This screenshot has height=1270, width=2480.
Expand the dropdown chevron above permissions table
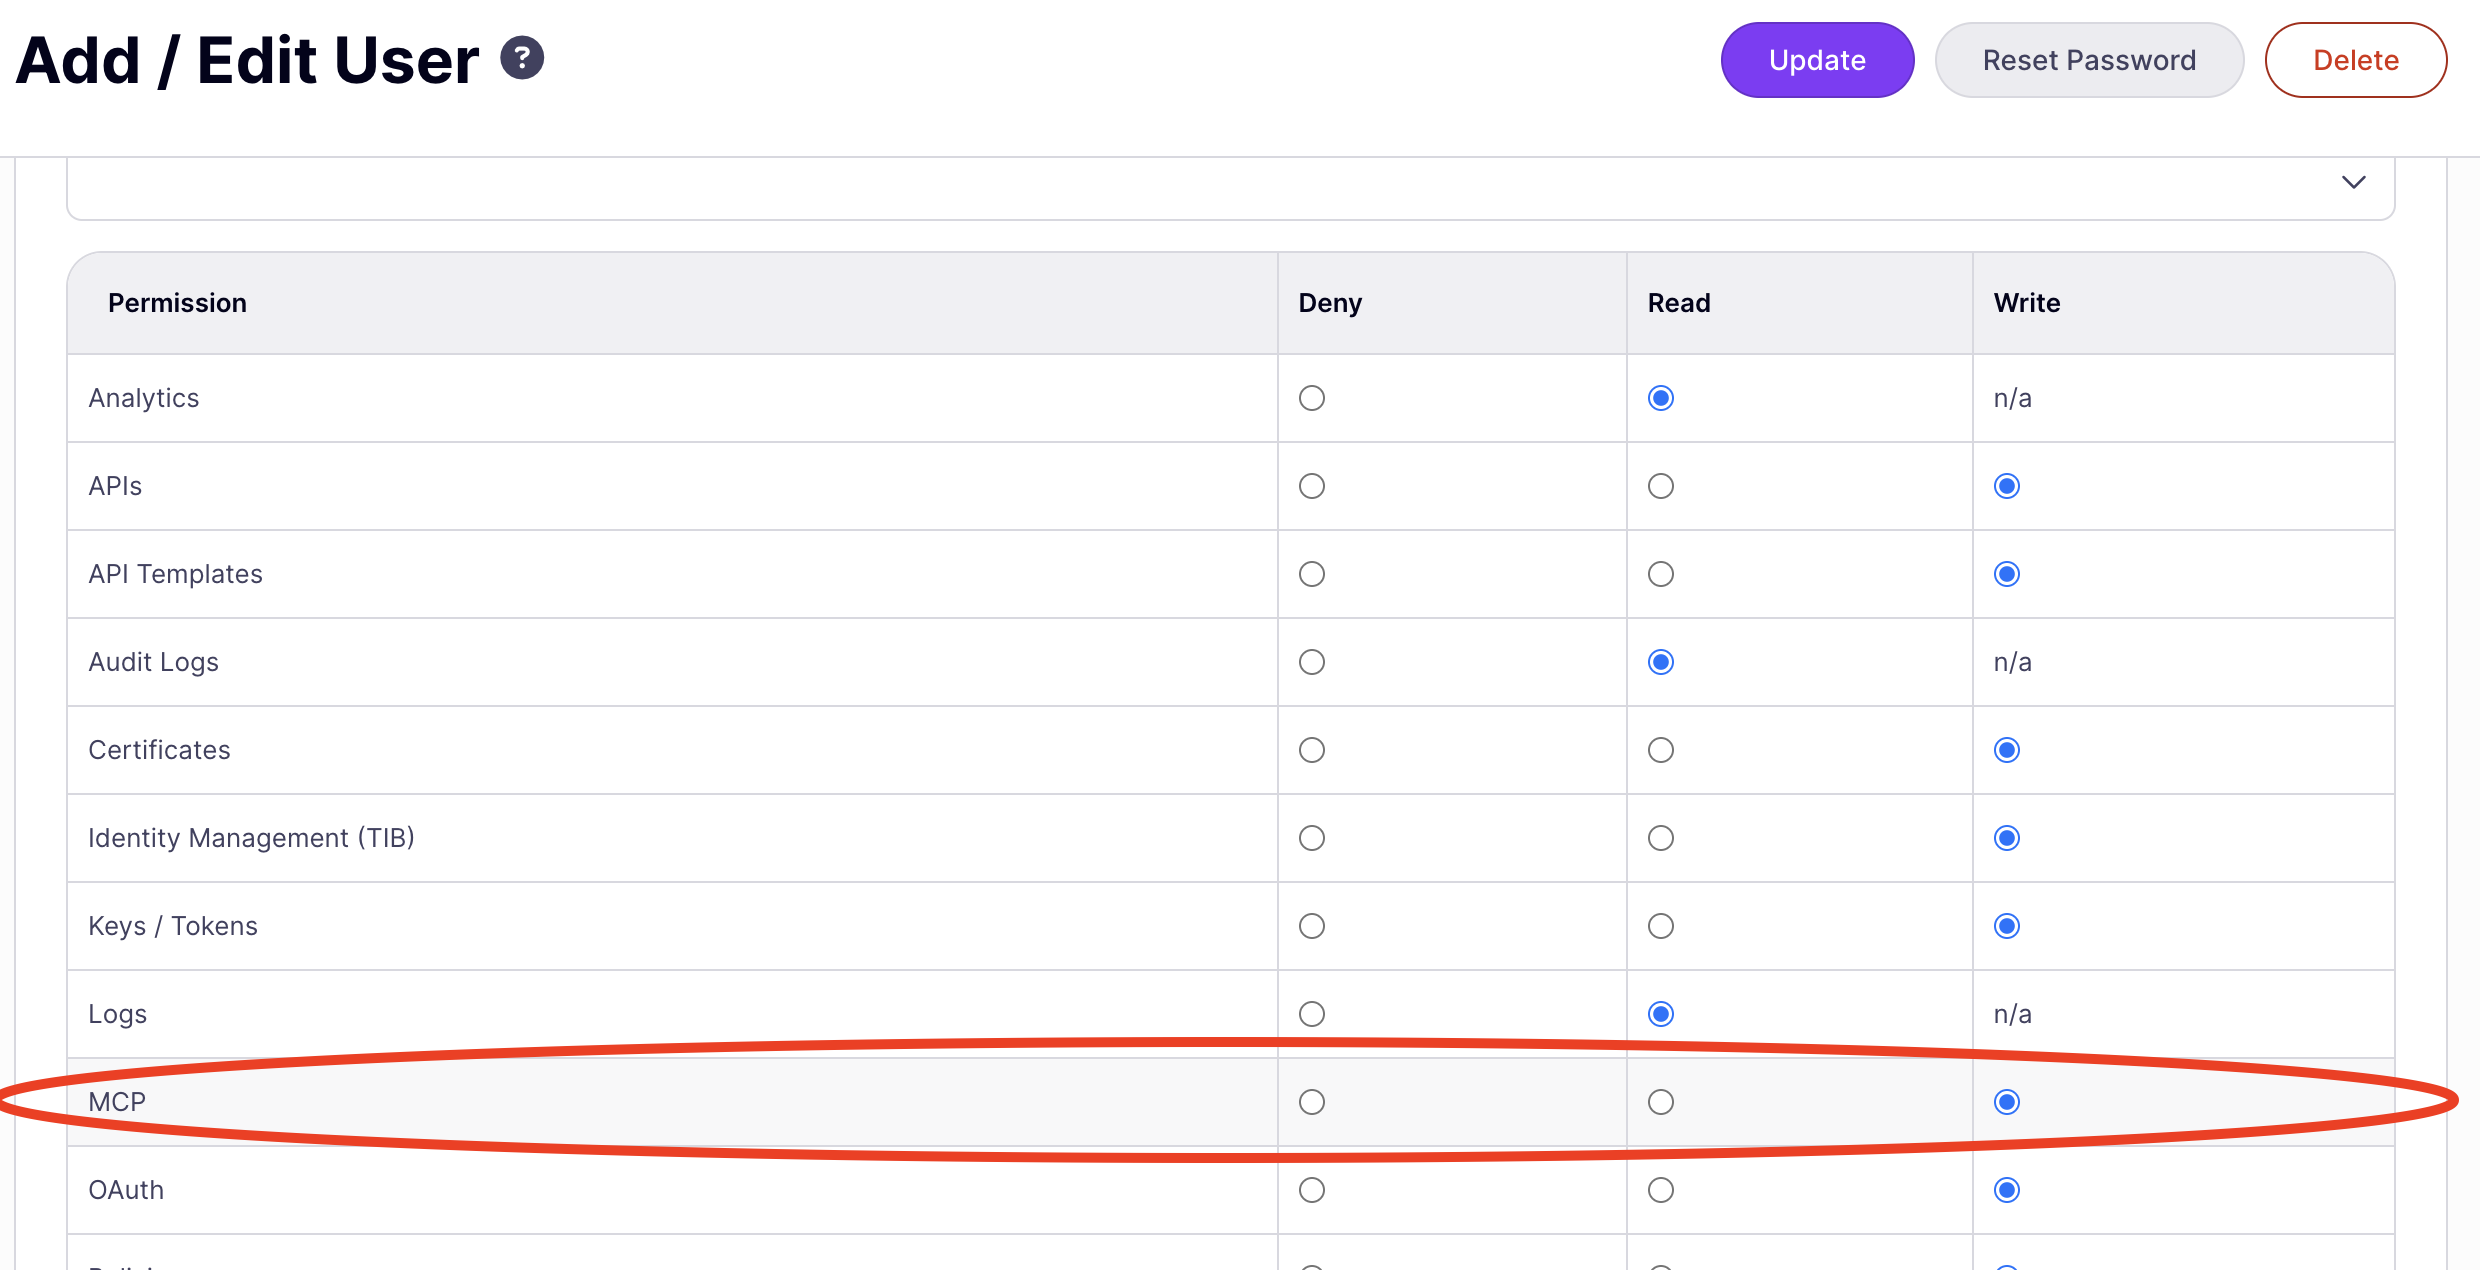pyautogui.click(x=2353, y=182)
